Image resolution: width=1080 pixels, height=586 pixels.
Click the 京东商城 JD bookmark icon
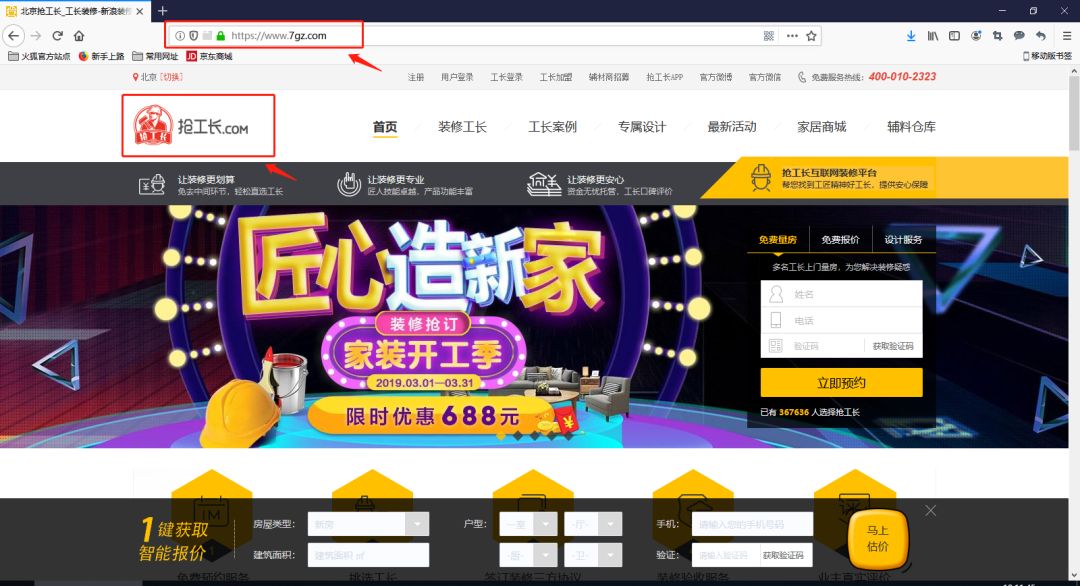[x=192, y=56]
